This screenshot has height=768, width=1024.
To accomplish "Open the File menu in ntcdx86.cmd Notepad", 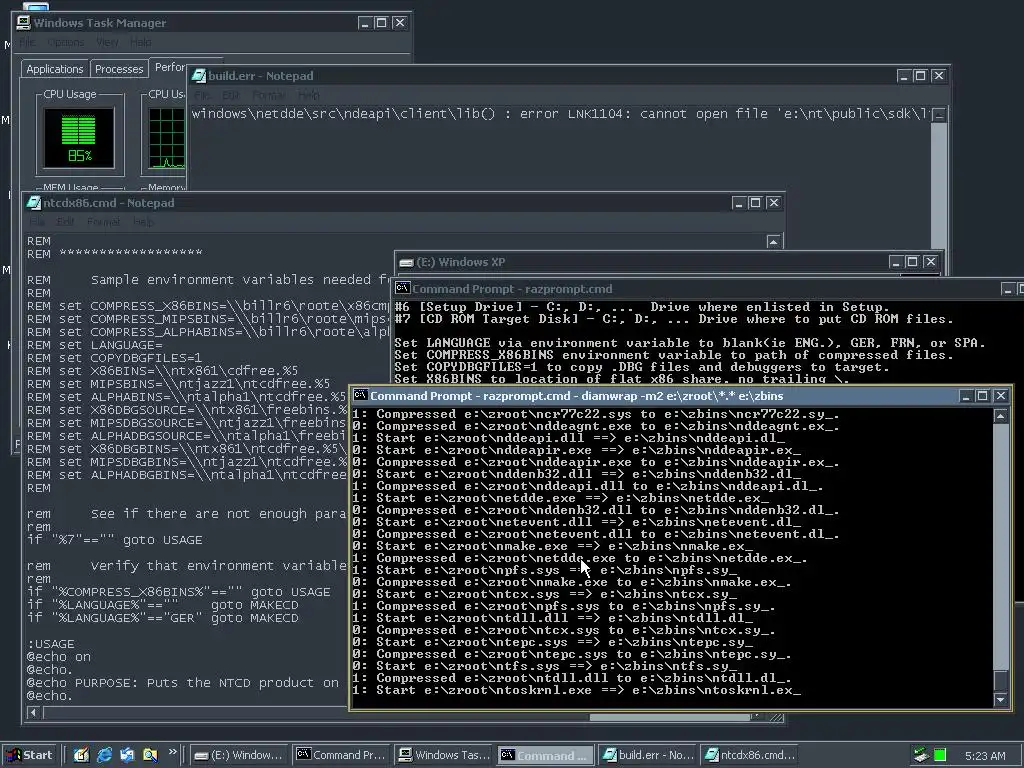I will coord(37,222).
